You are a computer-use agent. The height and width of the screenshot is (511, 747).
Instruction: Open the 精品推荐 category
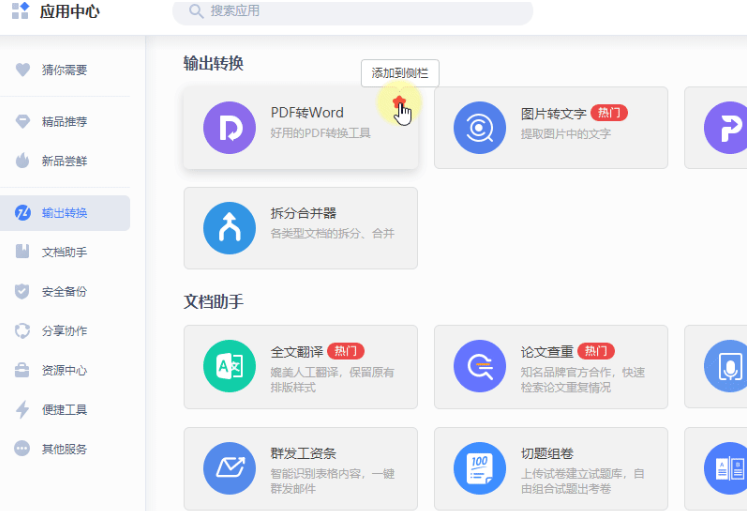click(x=65, y=122)
